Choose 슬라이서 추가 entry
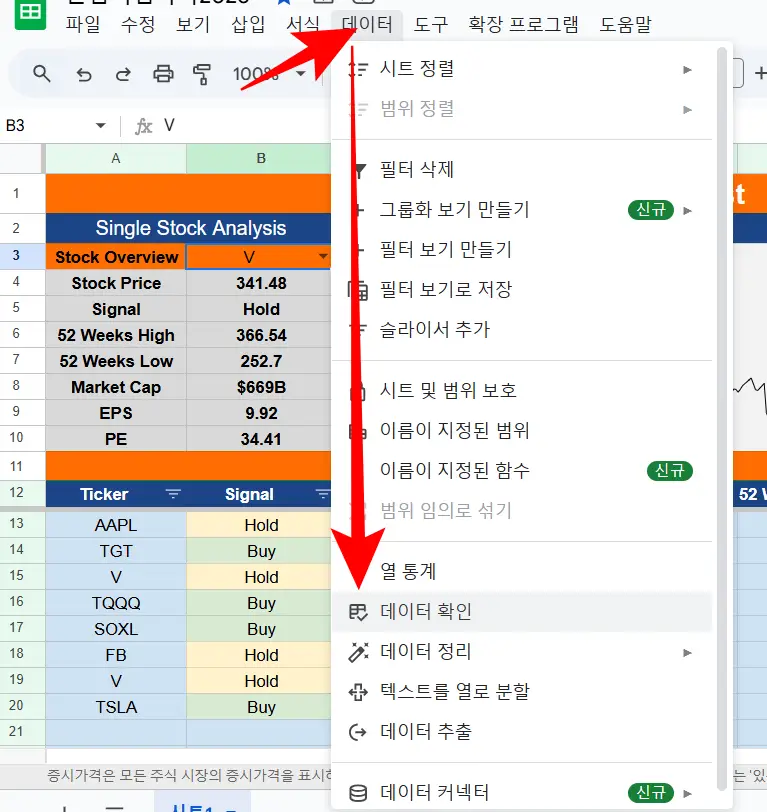Image resolution: width=767 pixels, height=812 pixels. [x=522, y=329]
